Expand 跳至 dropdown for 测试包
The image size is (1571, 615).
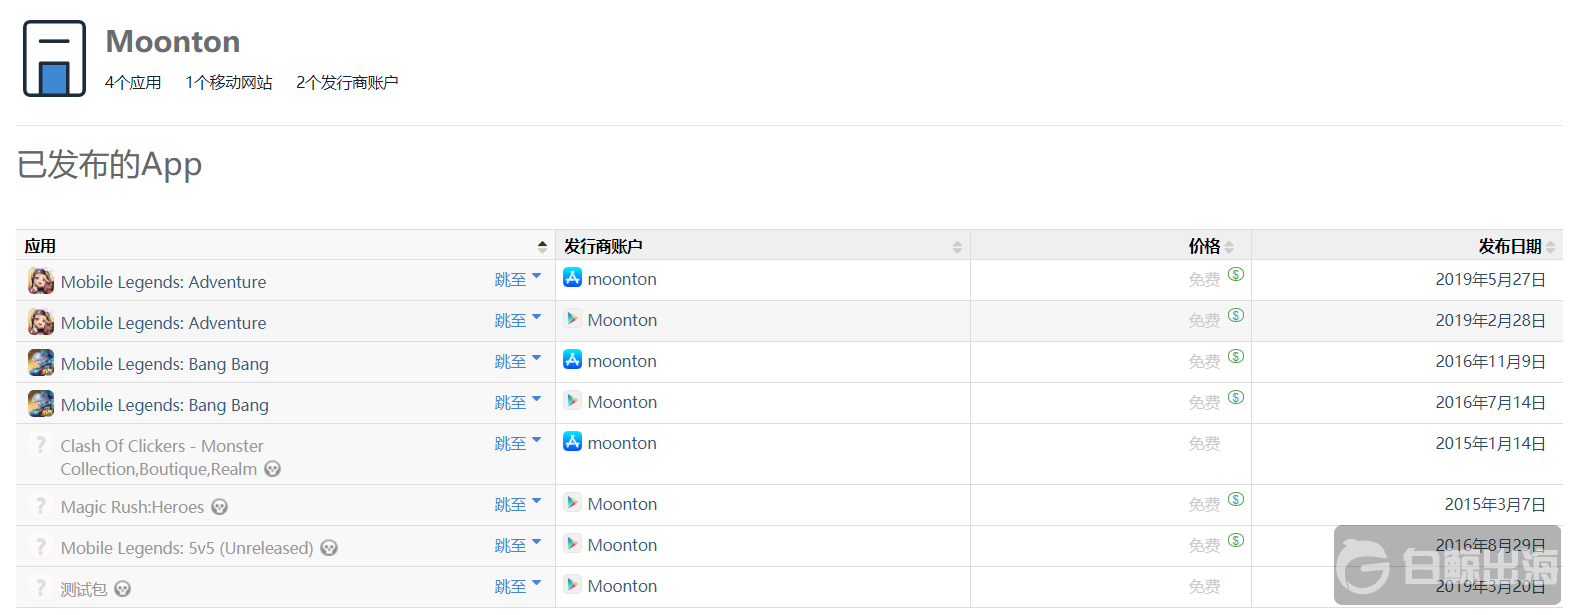pos(518,586)
